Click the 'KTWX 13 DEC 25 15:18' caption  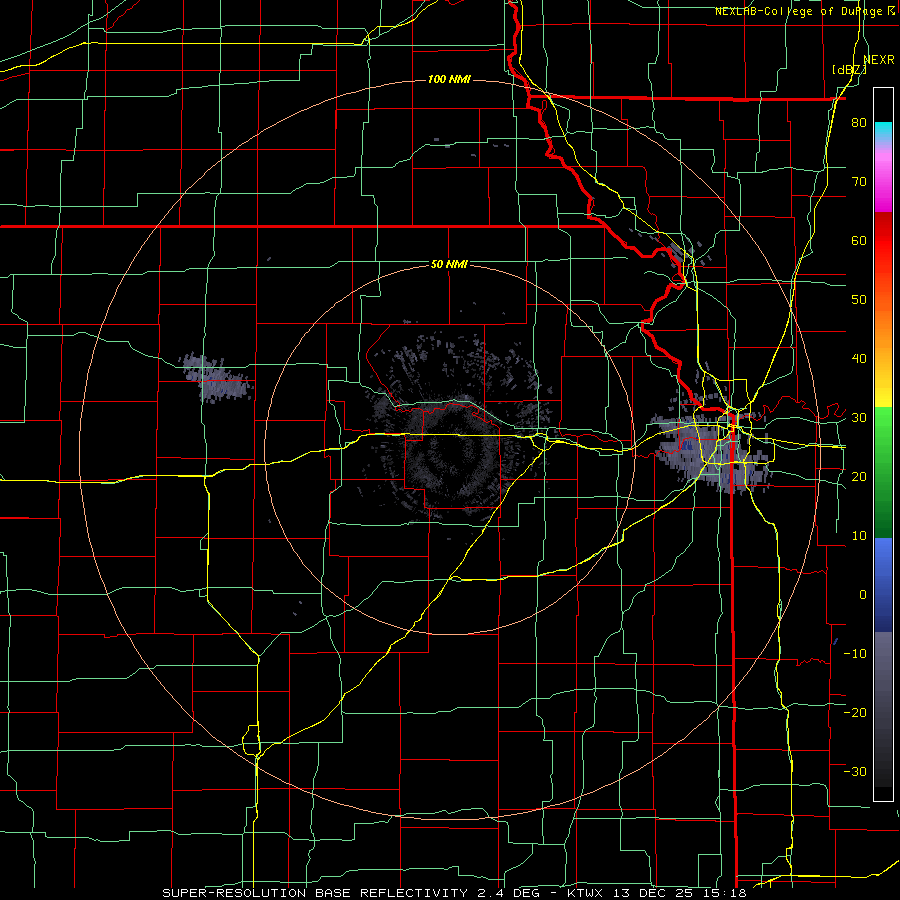657,893
